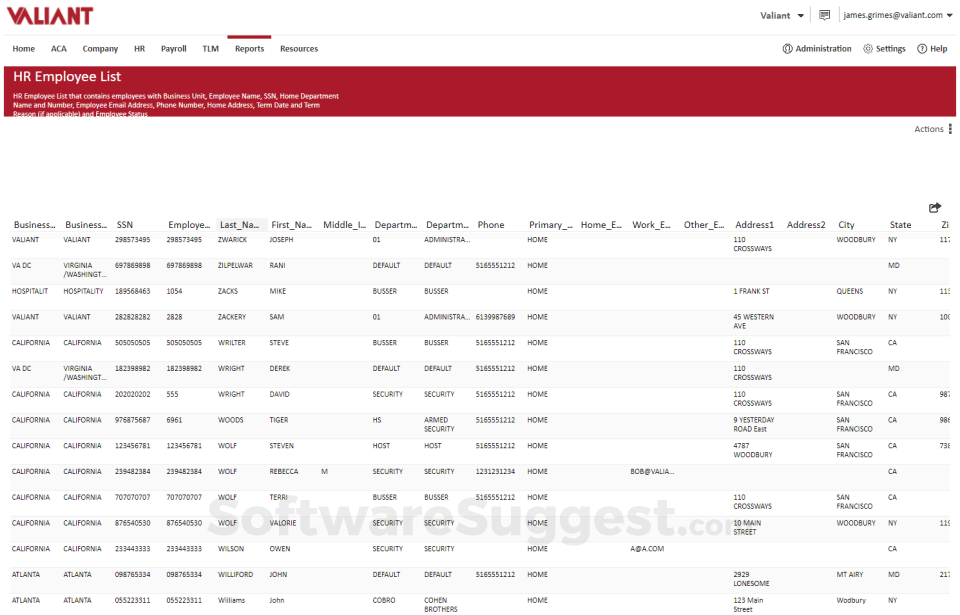The image size is (960, 615).
Task: Click the Actions overflow dots menu
Action: pos(951,128)
